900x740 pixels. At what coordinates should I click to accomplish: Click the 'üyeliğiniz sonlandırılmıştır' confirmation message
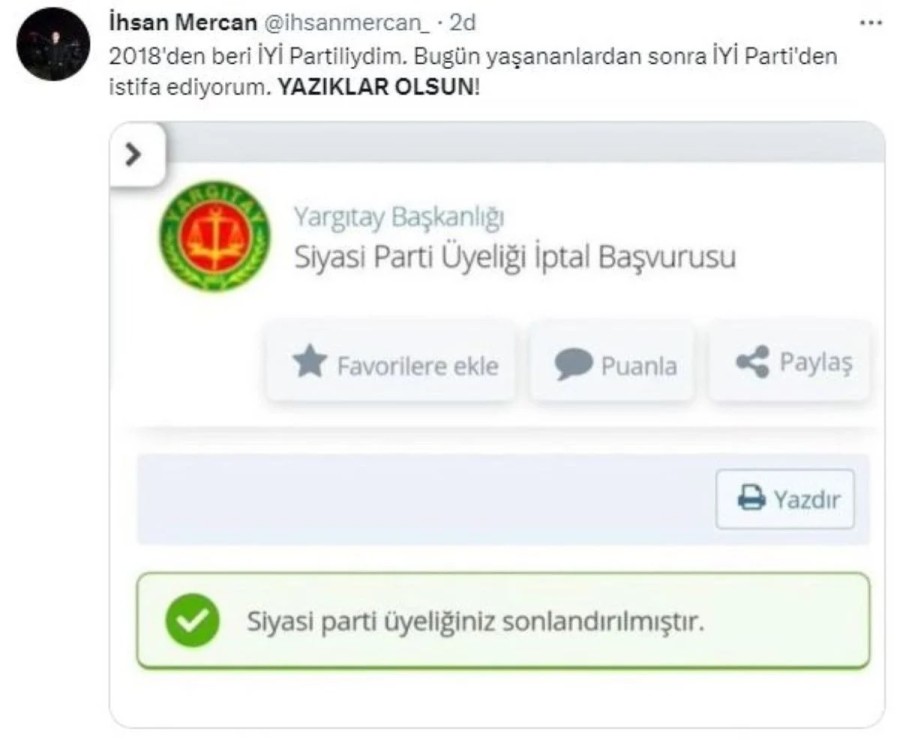(x=476, y=621)
